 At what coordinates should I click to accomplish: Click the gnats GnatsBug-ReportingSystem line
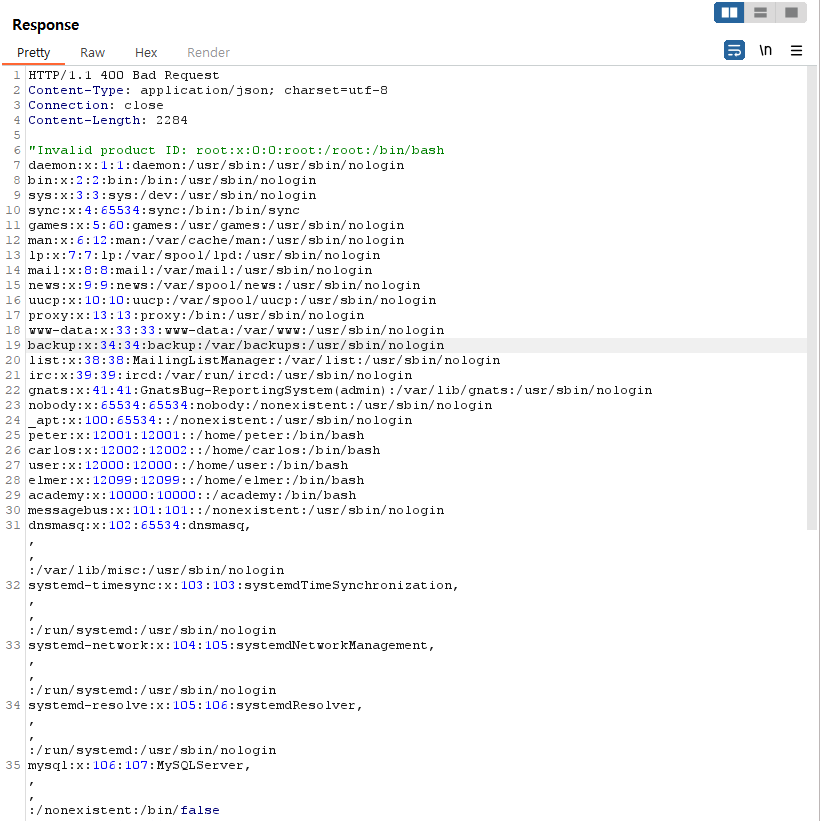[x=340, y=391]
